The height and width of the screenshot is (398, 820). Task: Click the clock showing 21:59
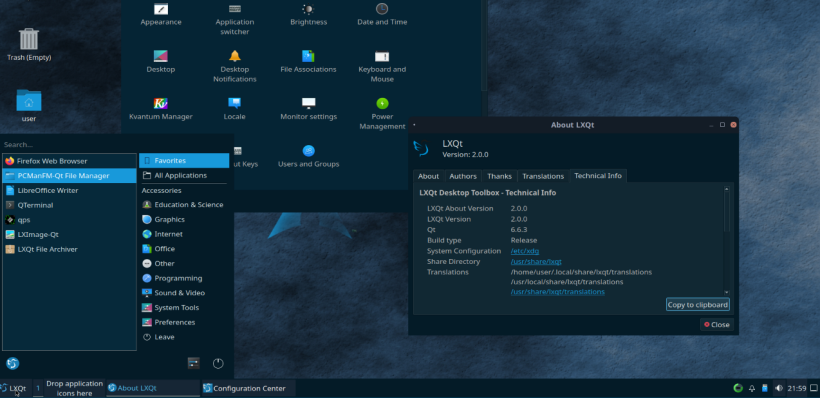pos(796,388)
